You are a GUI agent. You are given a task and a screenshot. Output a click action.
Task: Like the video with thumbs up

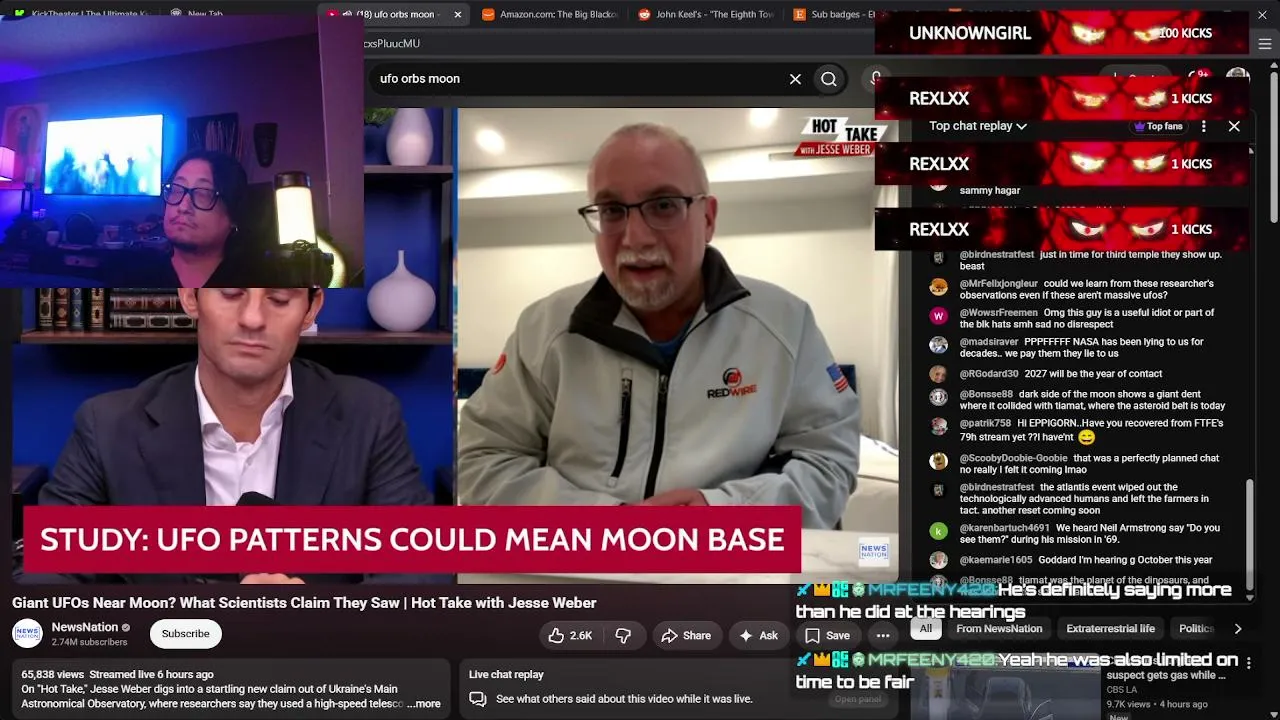click(x=570, y=635)
